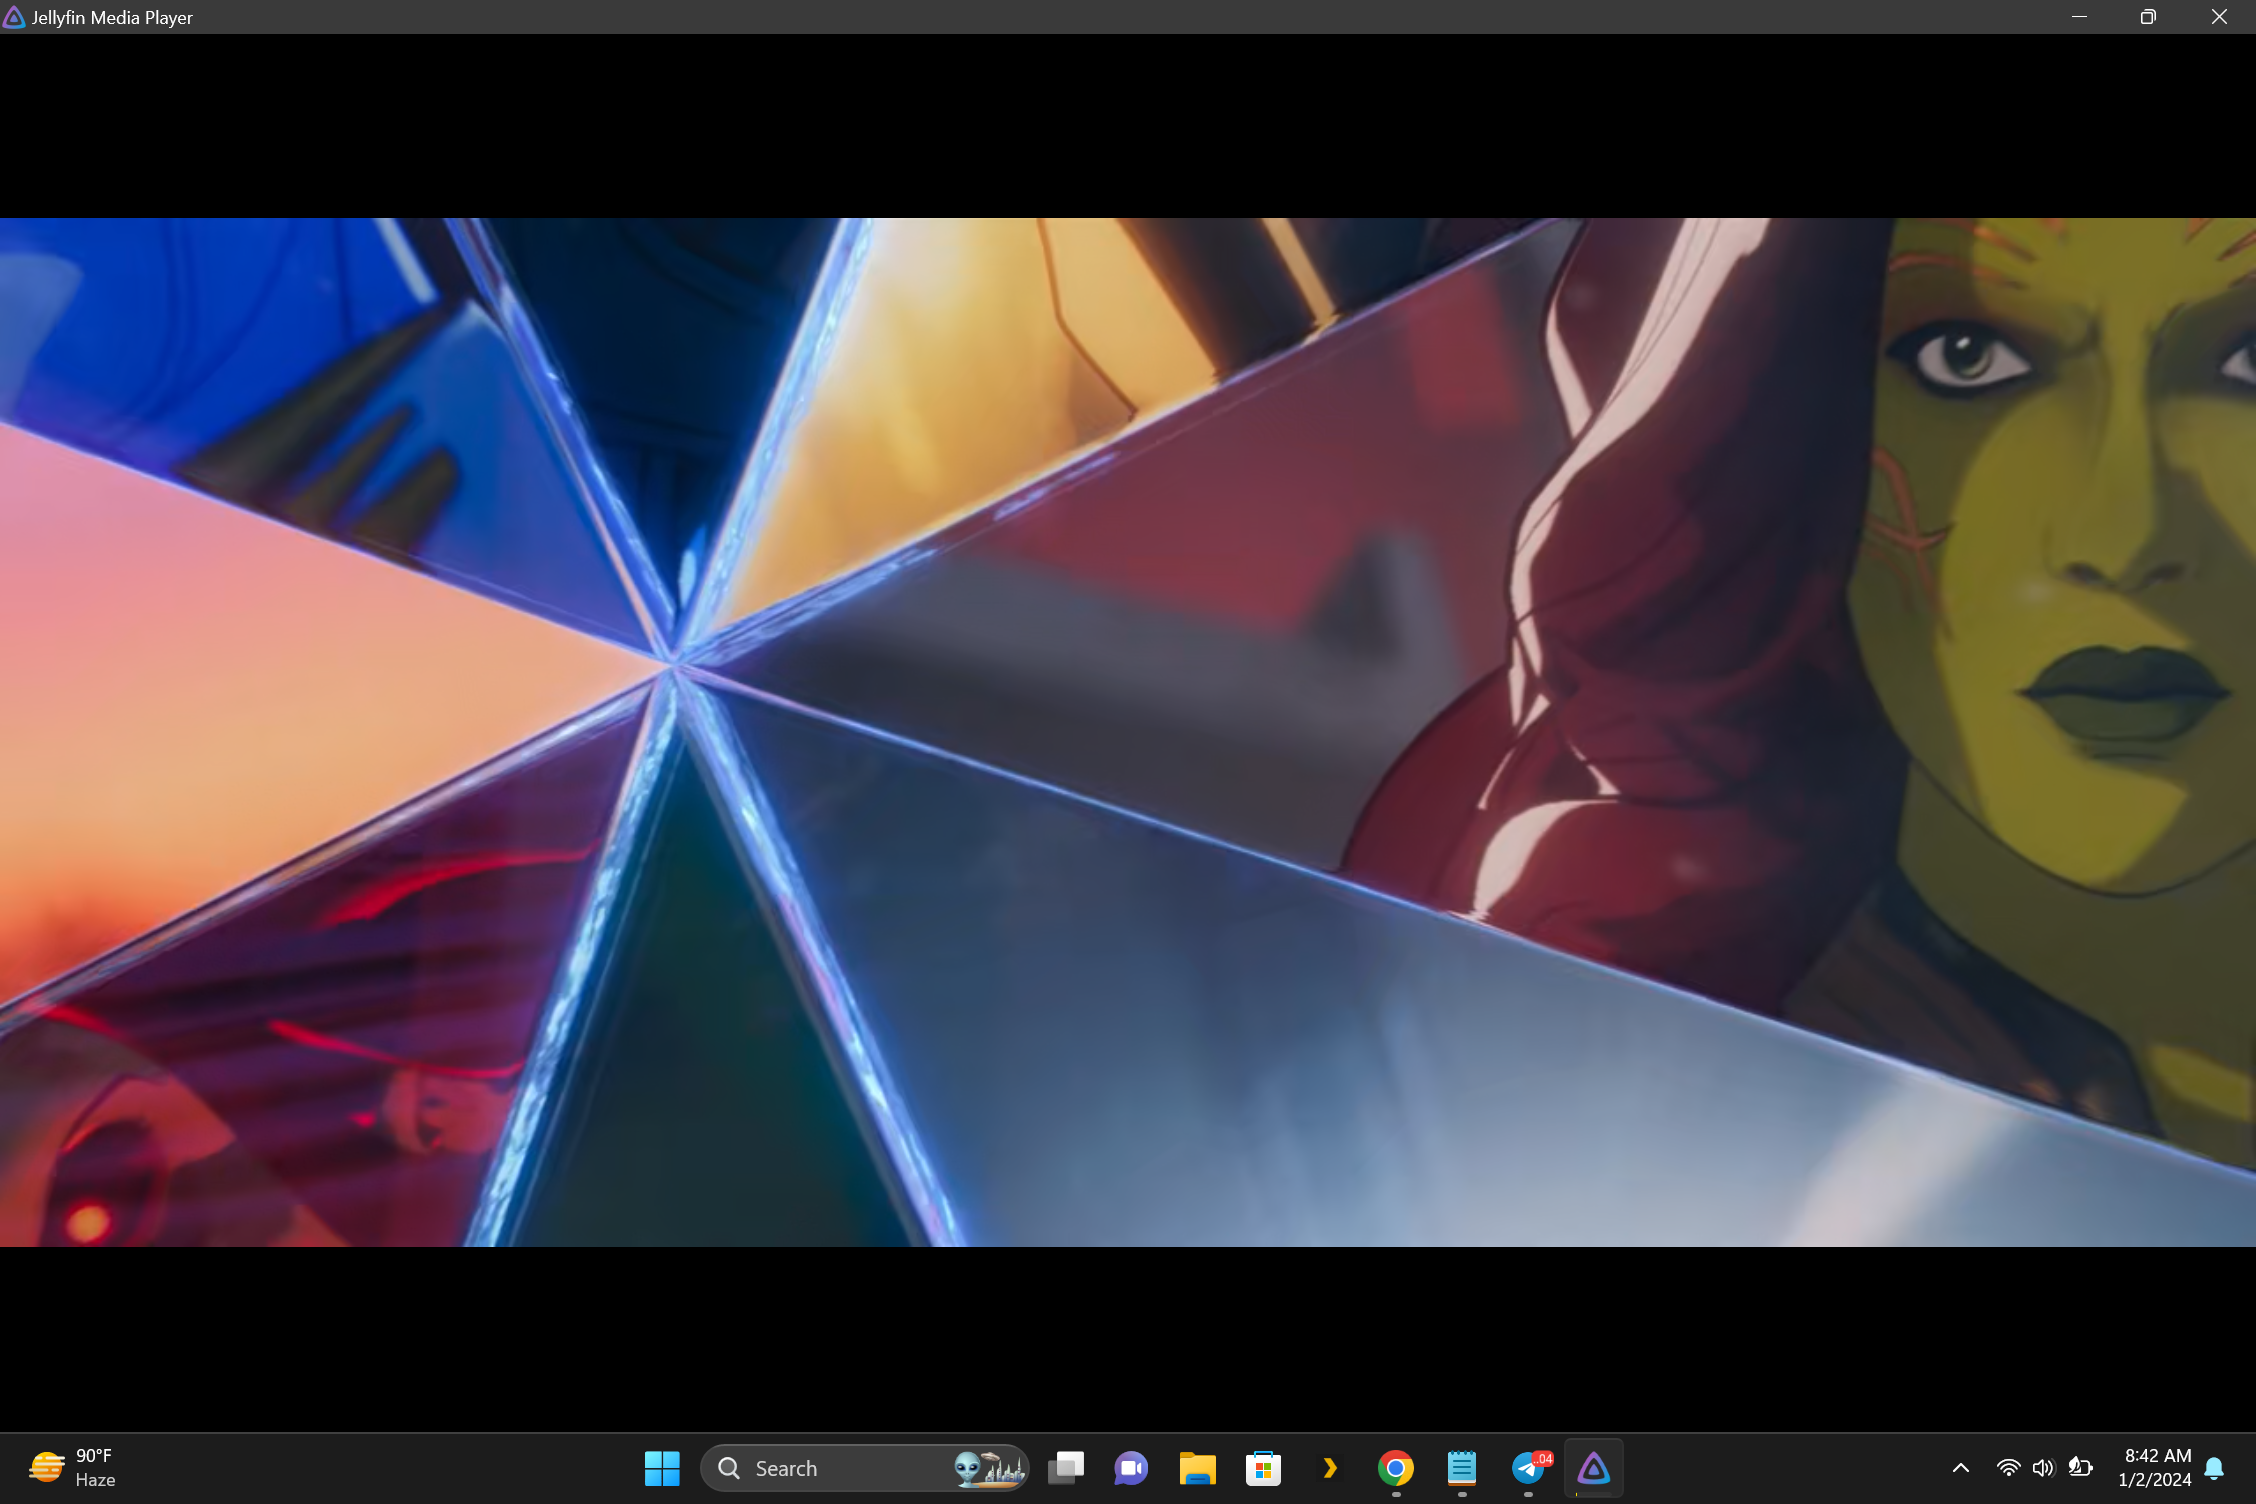2256x1504 pixels.
Task: Open Task View from the taskbar
Action: 1066,1468
